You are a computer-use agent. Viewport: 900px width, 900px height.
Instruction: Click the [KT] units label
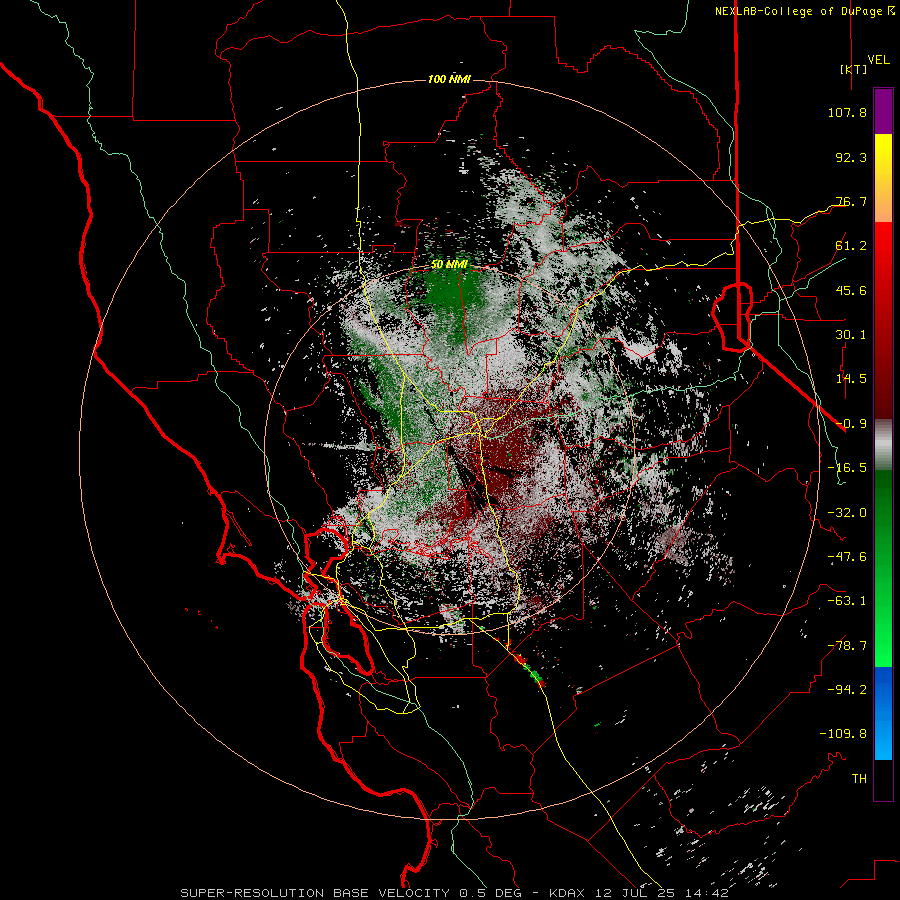(853, 69)
